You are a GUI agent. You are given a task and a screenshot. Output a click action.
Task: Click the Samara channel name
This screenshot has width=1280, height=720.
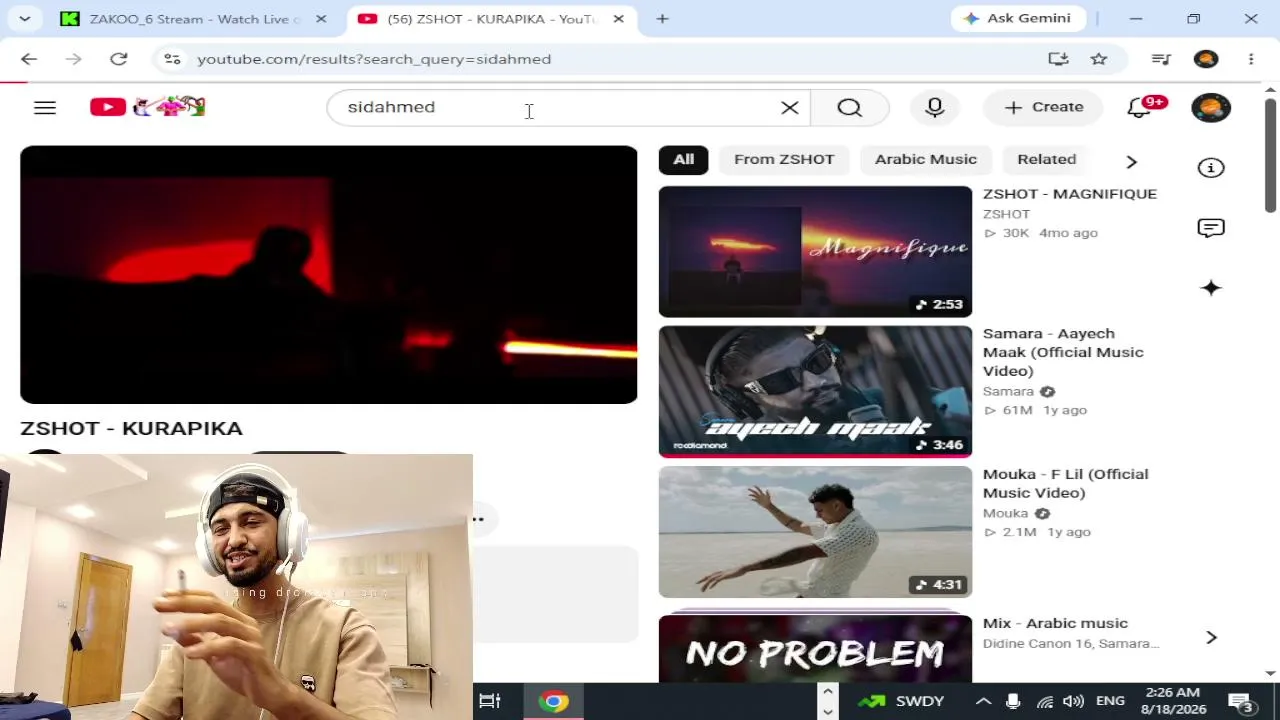point(1008,392)
